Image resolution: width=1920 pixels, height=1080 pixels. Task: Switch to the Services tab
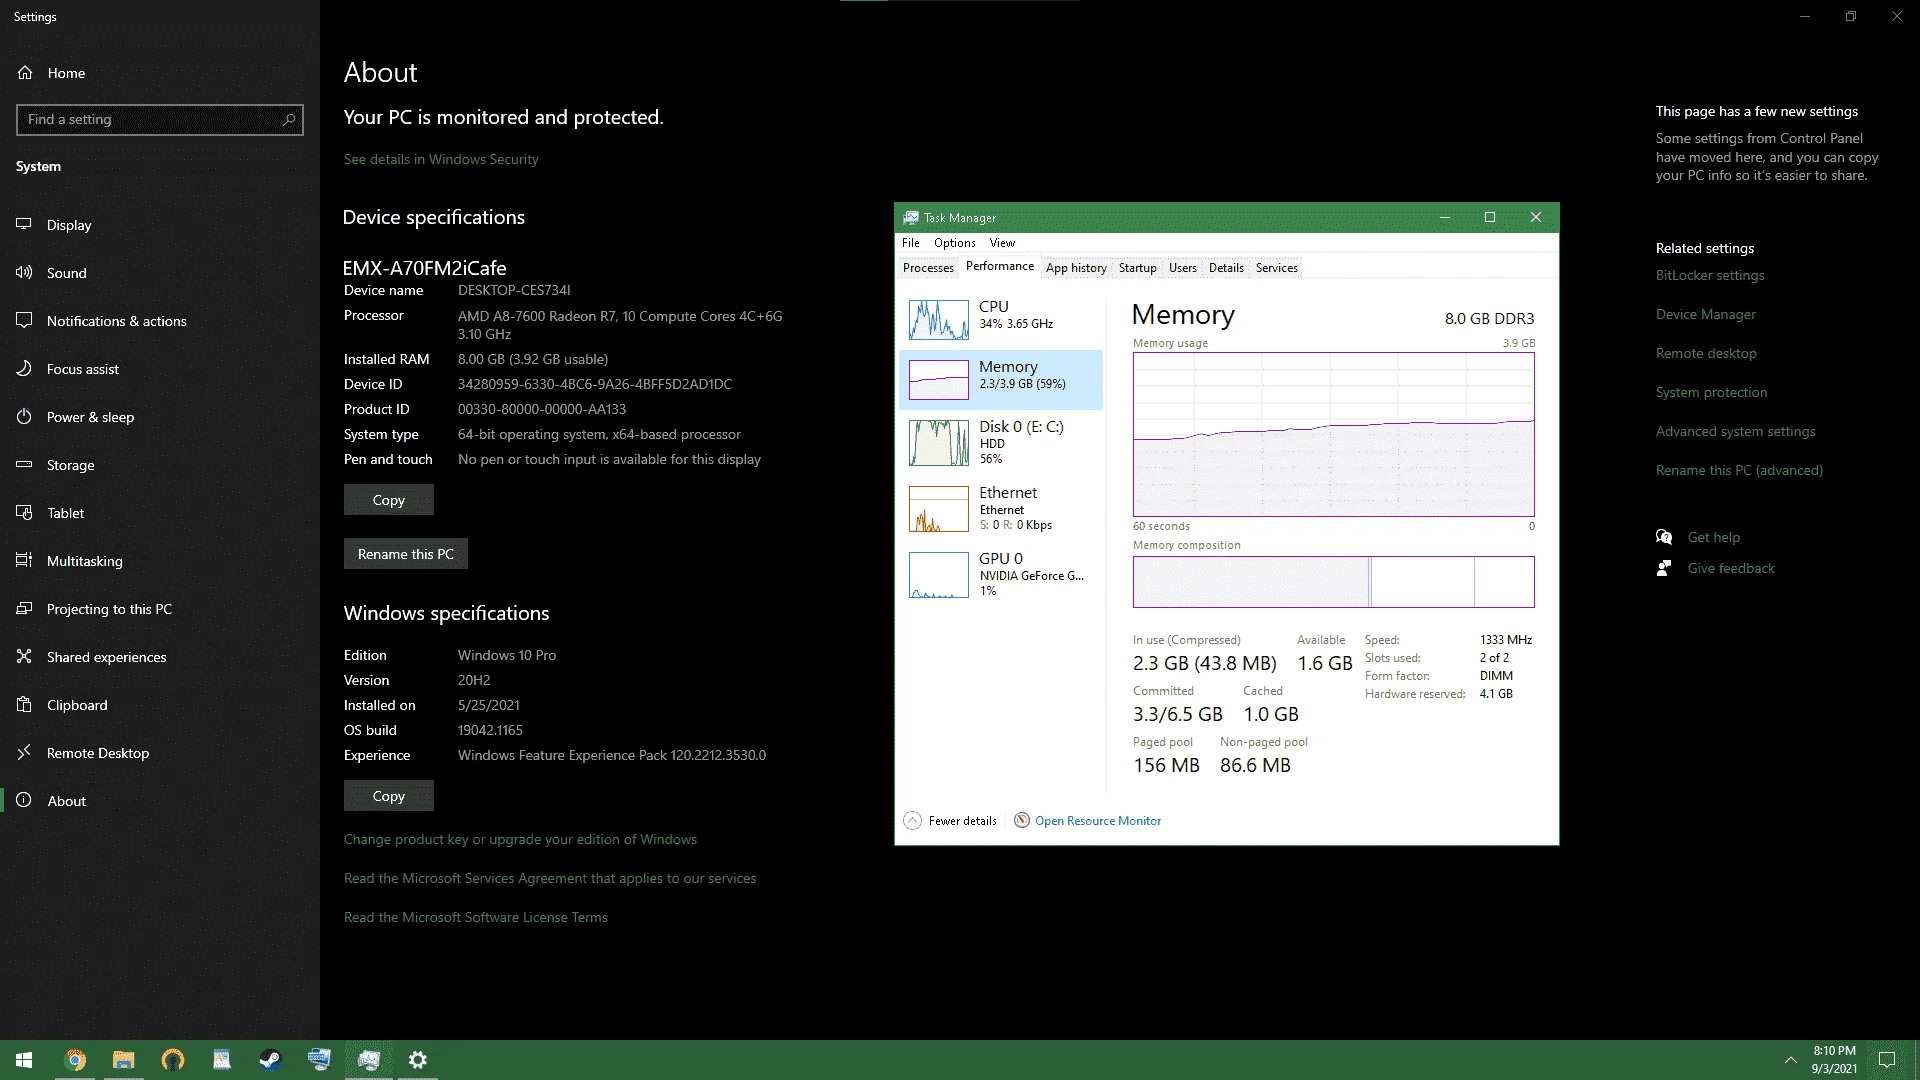click(x=1277, y=268)
